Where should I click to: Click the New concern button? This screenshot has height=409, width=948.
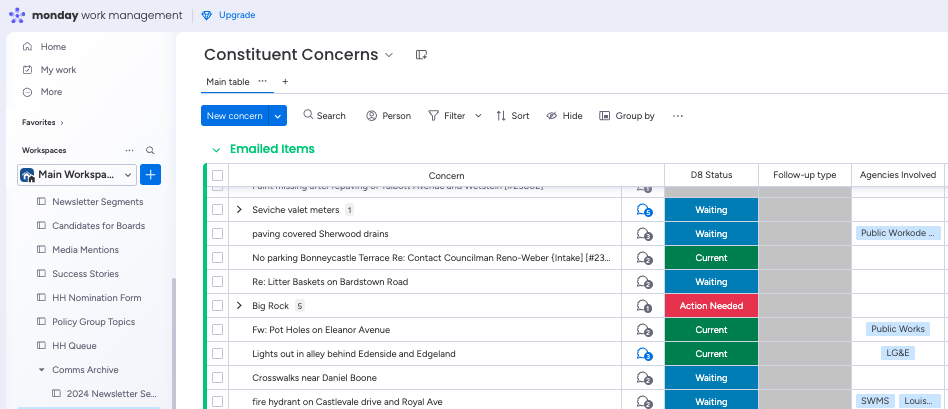(x=235, y=116)
